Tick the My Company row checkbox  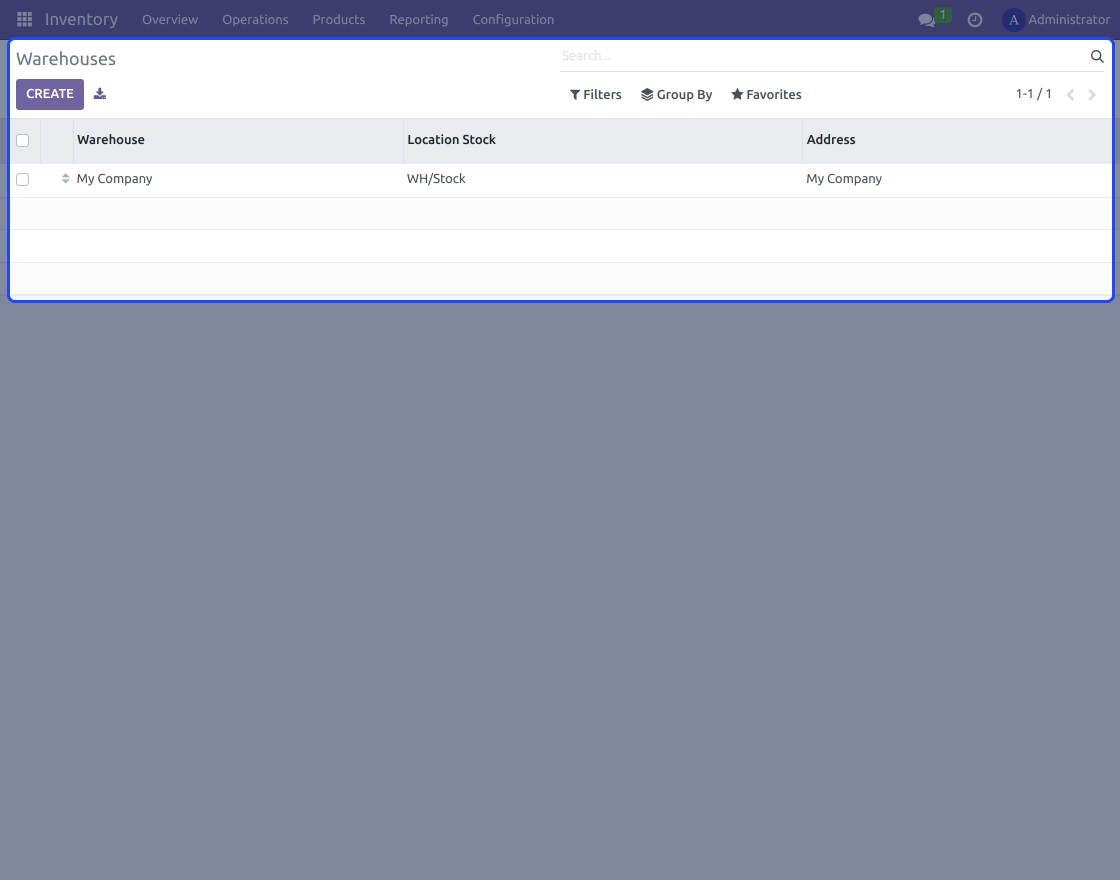click(23, 179)
